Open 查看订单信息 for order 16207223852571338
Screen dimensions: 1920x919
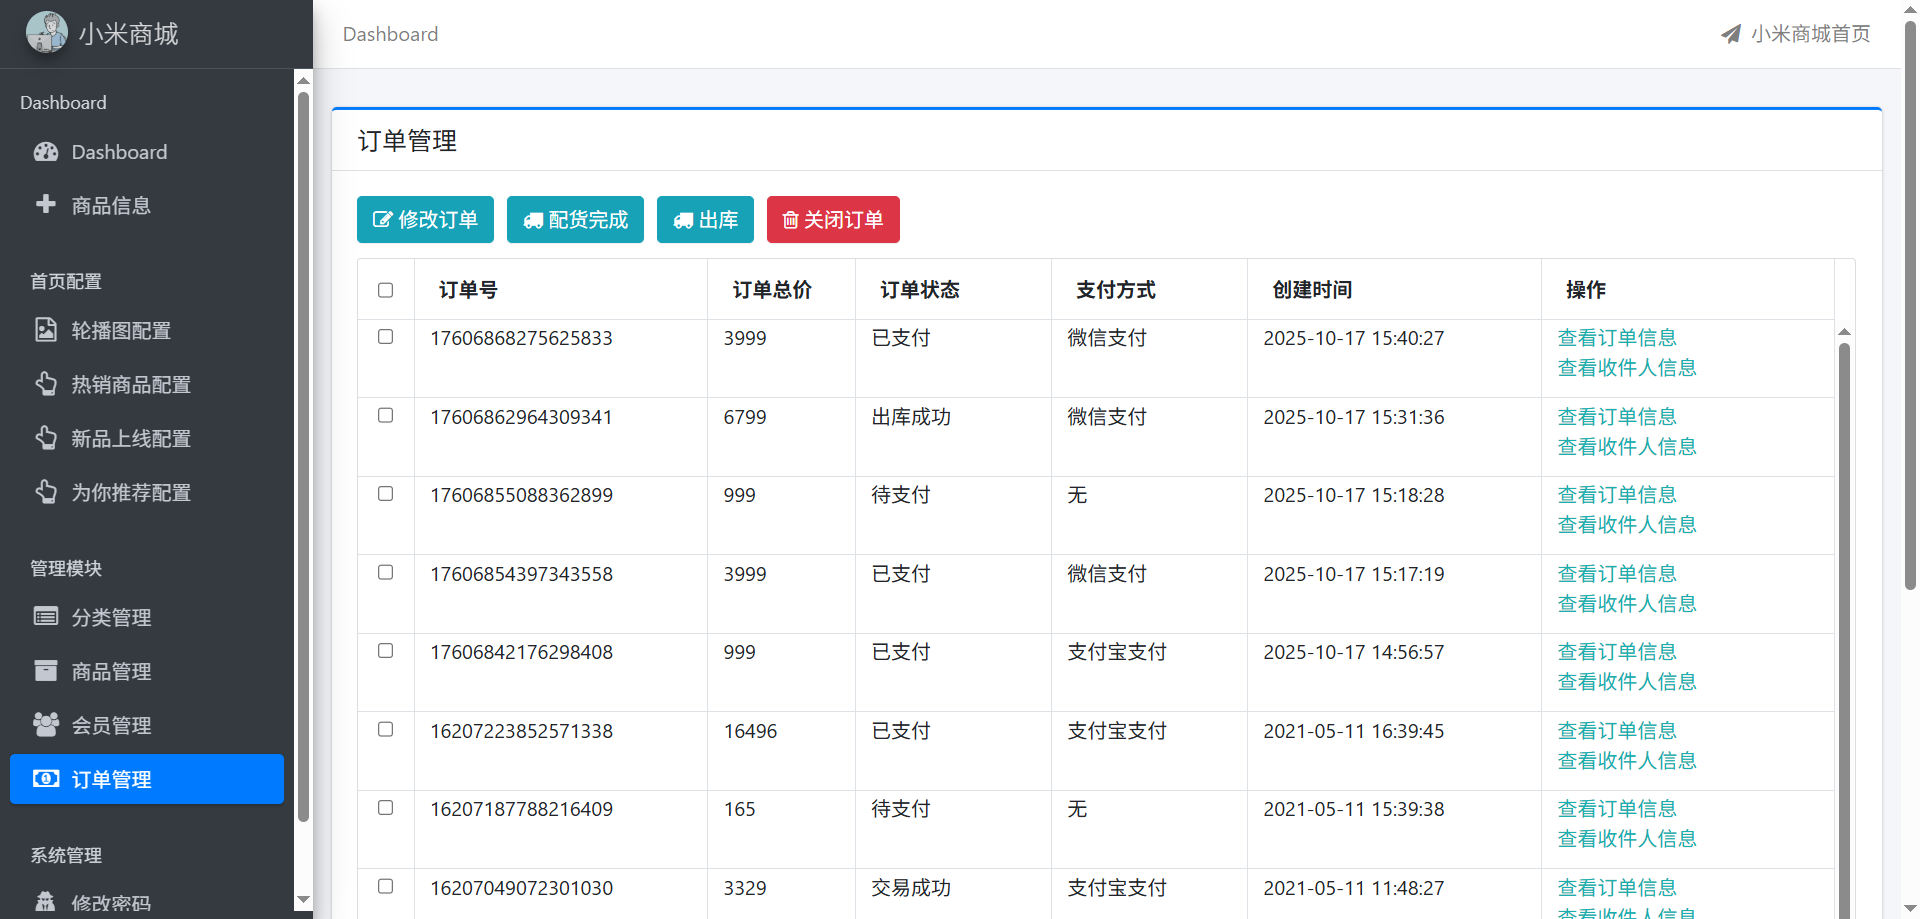click(x=1617, y=731)
